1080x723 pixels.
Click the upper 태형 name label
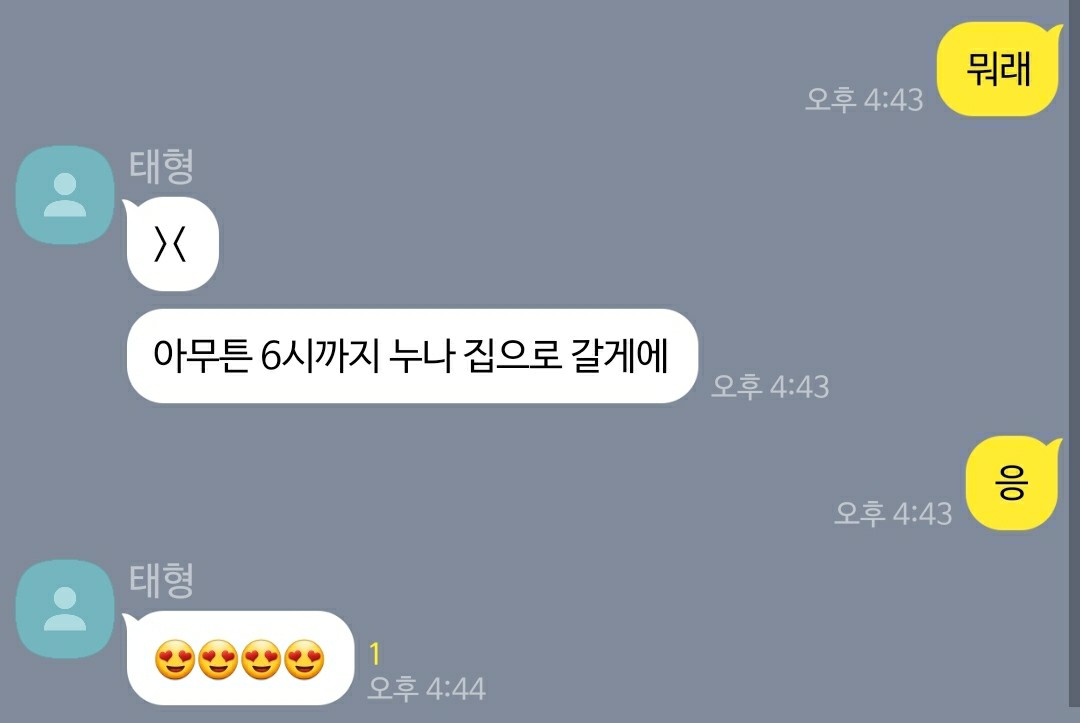[161, 166]
